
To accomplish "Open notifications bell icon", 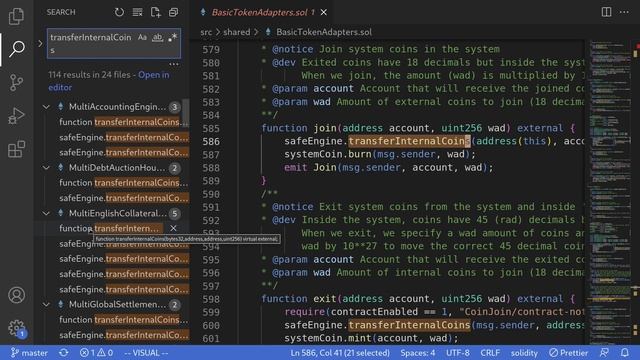I will click(625, 353).
